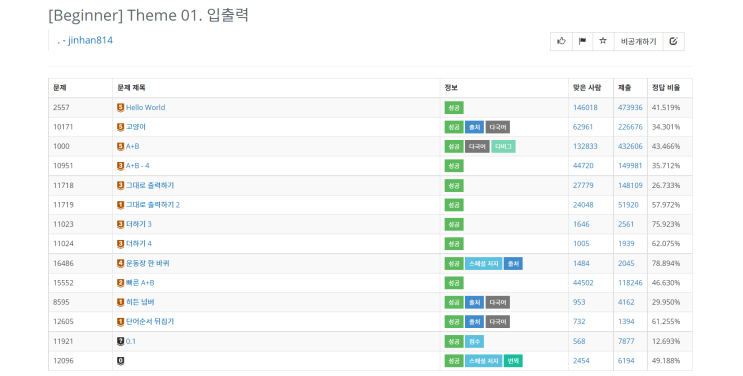The width and height of the screenshot is (743, 376).
Task: Click the 디버그 tag on A+B row
Action: tap(503, 147)
